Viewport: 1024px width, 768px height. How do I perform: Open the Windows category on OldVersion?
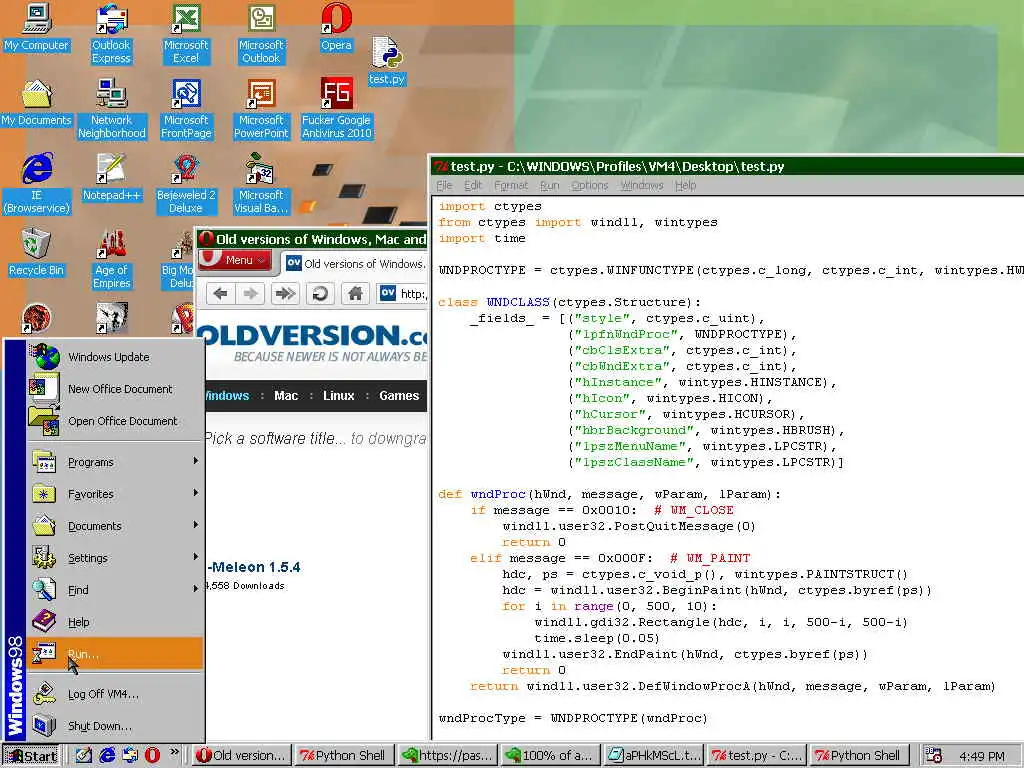tap(227, 396)
